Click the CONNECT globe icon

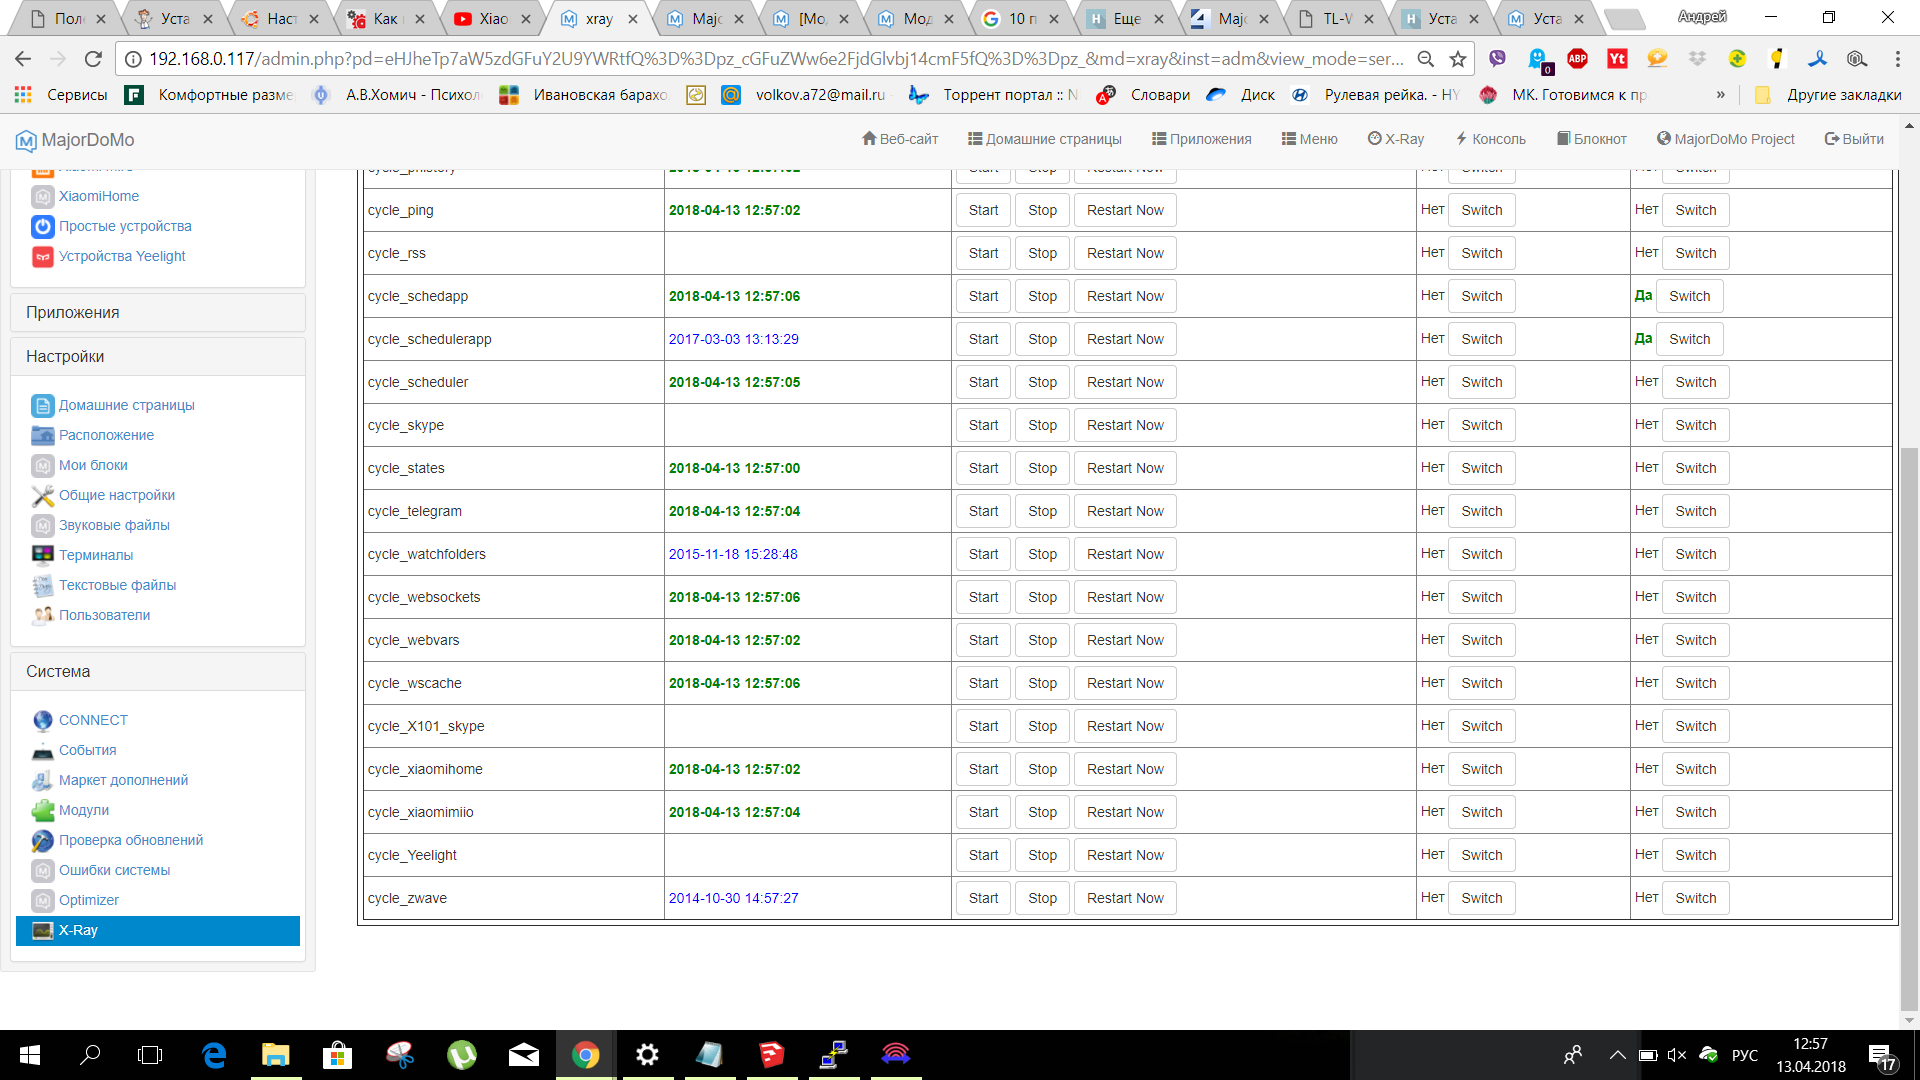point(42,720)
